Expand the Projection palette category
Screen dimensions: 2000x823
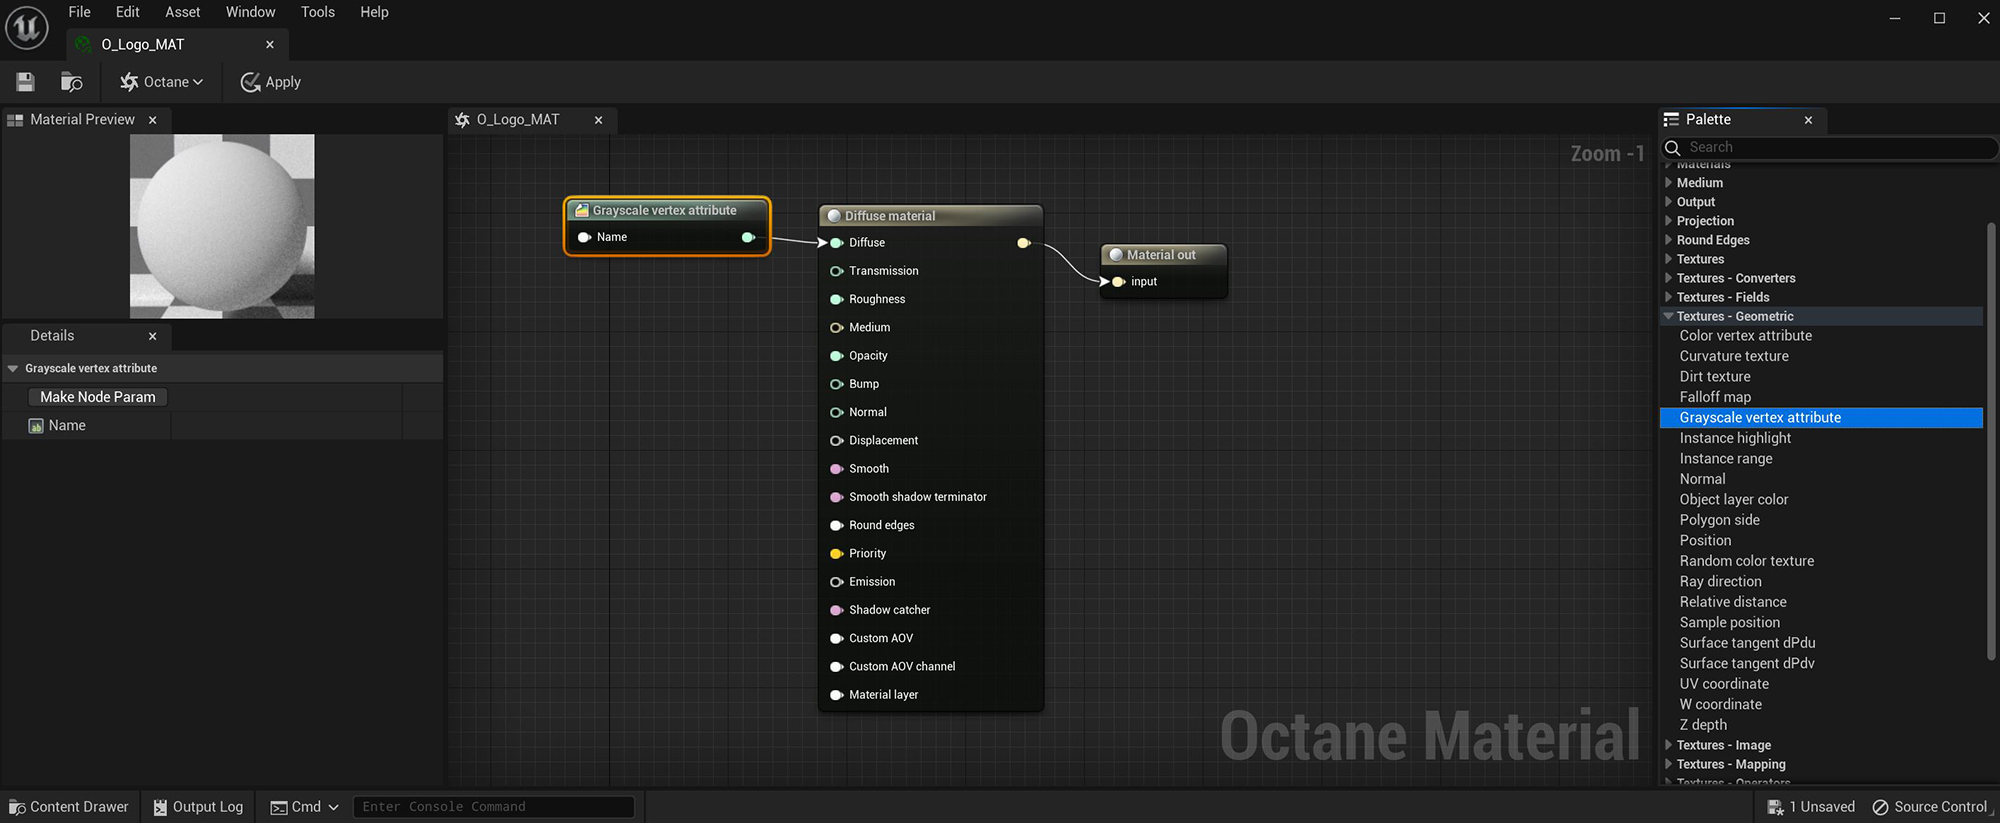1668,221
